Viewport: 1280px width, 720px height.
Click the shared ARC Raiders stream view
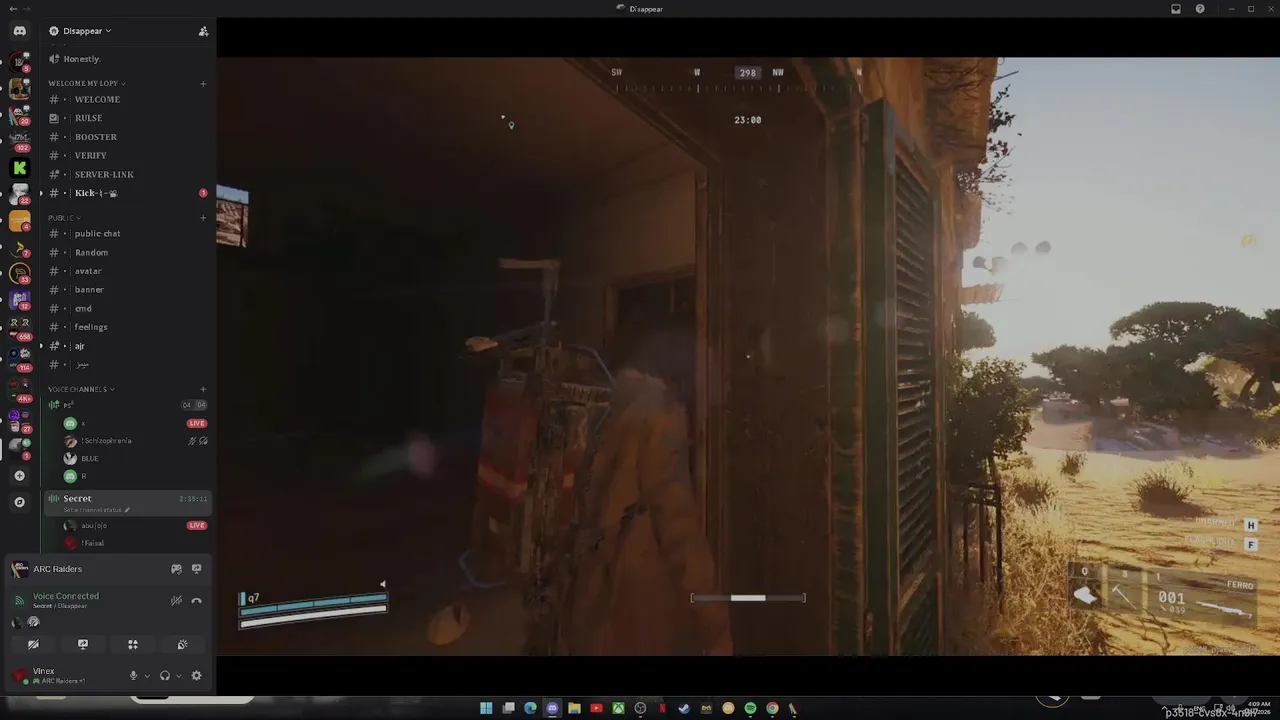tap(748, 356)
